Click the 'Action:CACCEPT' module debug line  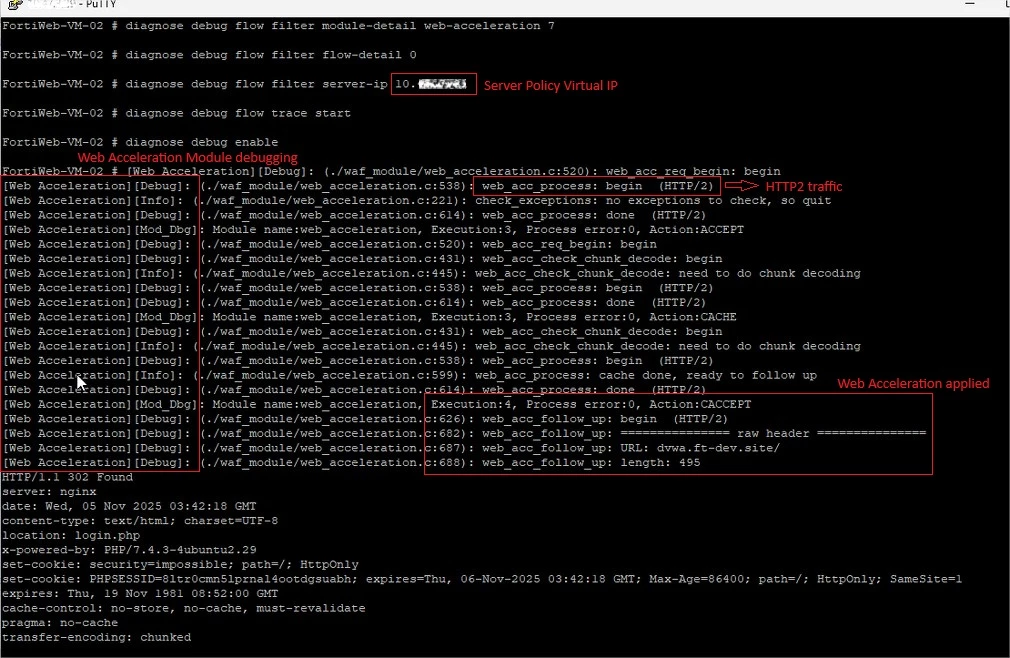[x=377, y=404]
